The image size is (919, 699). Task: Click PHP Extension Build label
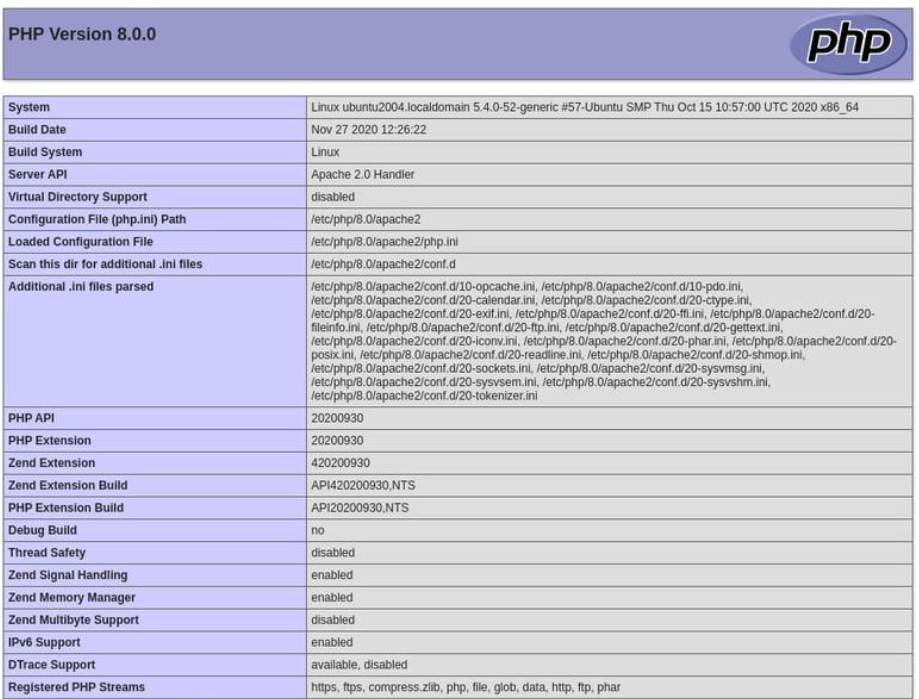[x=66, y=507]
